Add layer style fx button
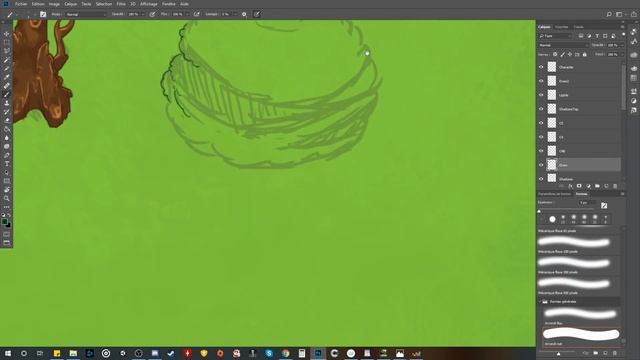Screen dimensions: 640x360 point(570,186)
